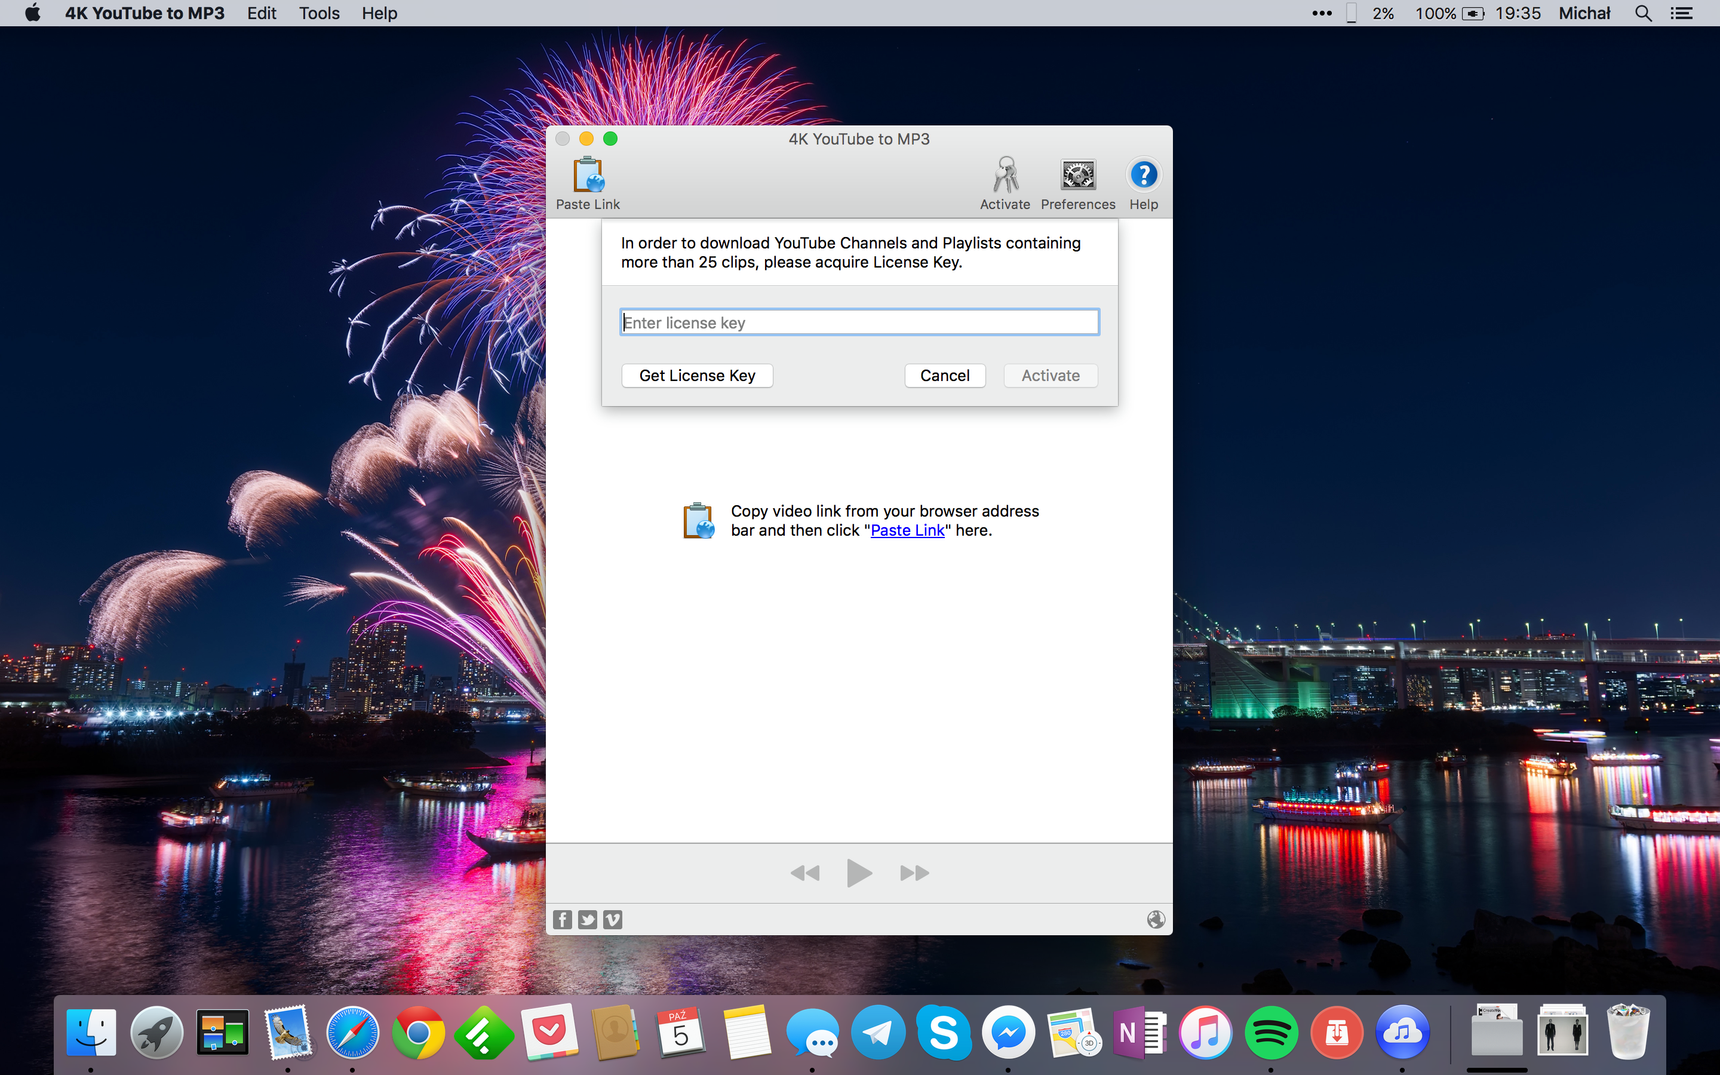
Task: Open OneNote in the Dock
Action: [1140, 1033]
